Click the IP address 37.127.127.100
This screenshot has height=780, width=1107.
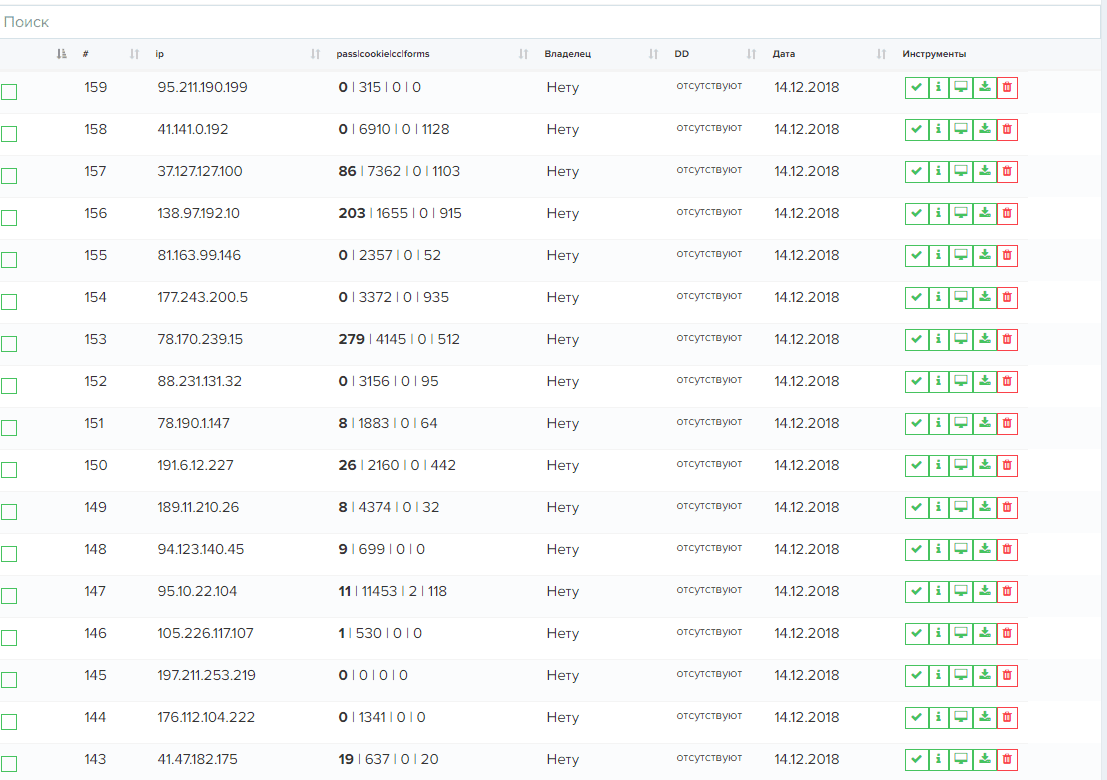pos(200,172)
